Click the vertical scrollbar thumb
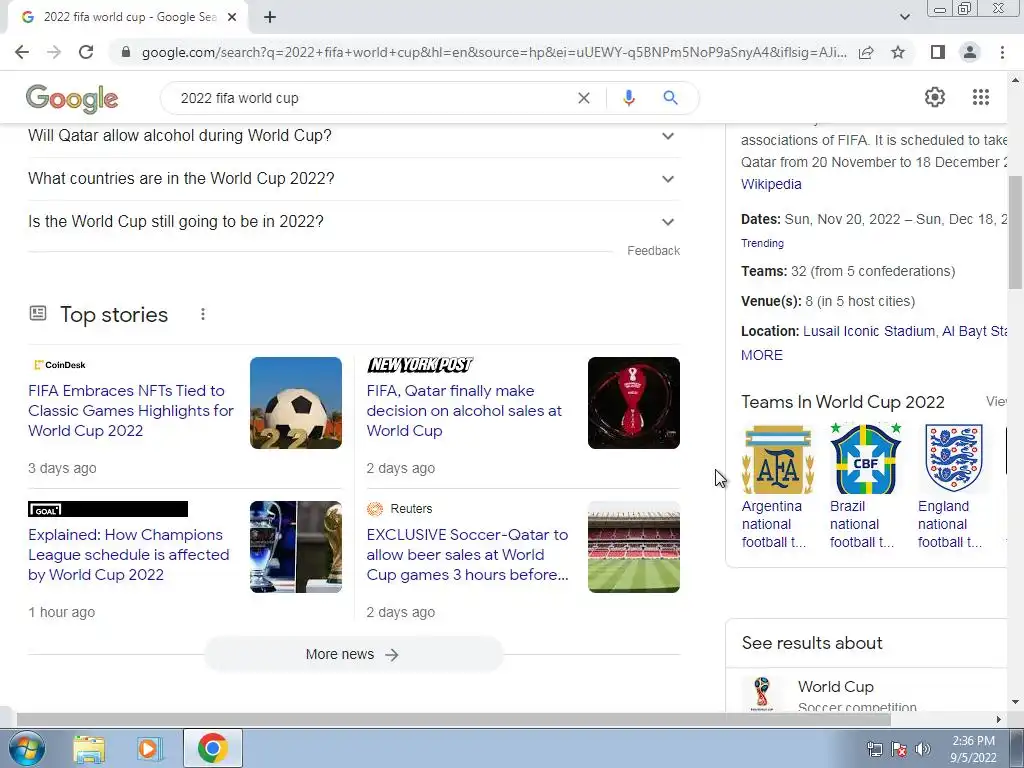Screen dimensions: 1024x768 point(1015,232)
